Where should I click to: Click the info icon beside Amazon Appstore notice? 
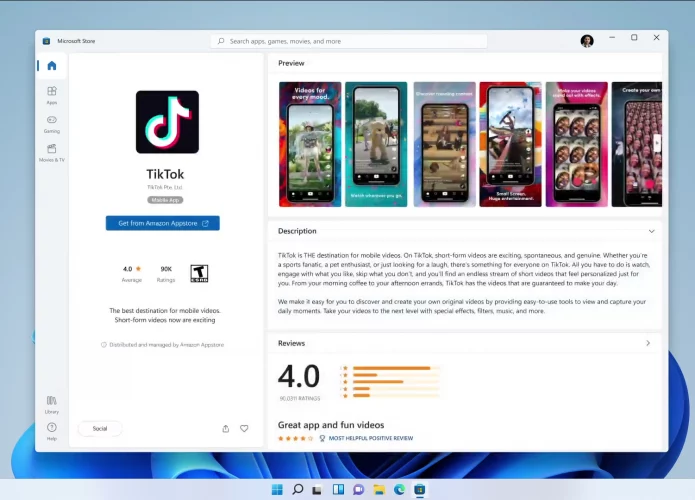[104, 345]
